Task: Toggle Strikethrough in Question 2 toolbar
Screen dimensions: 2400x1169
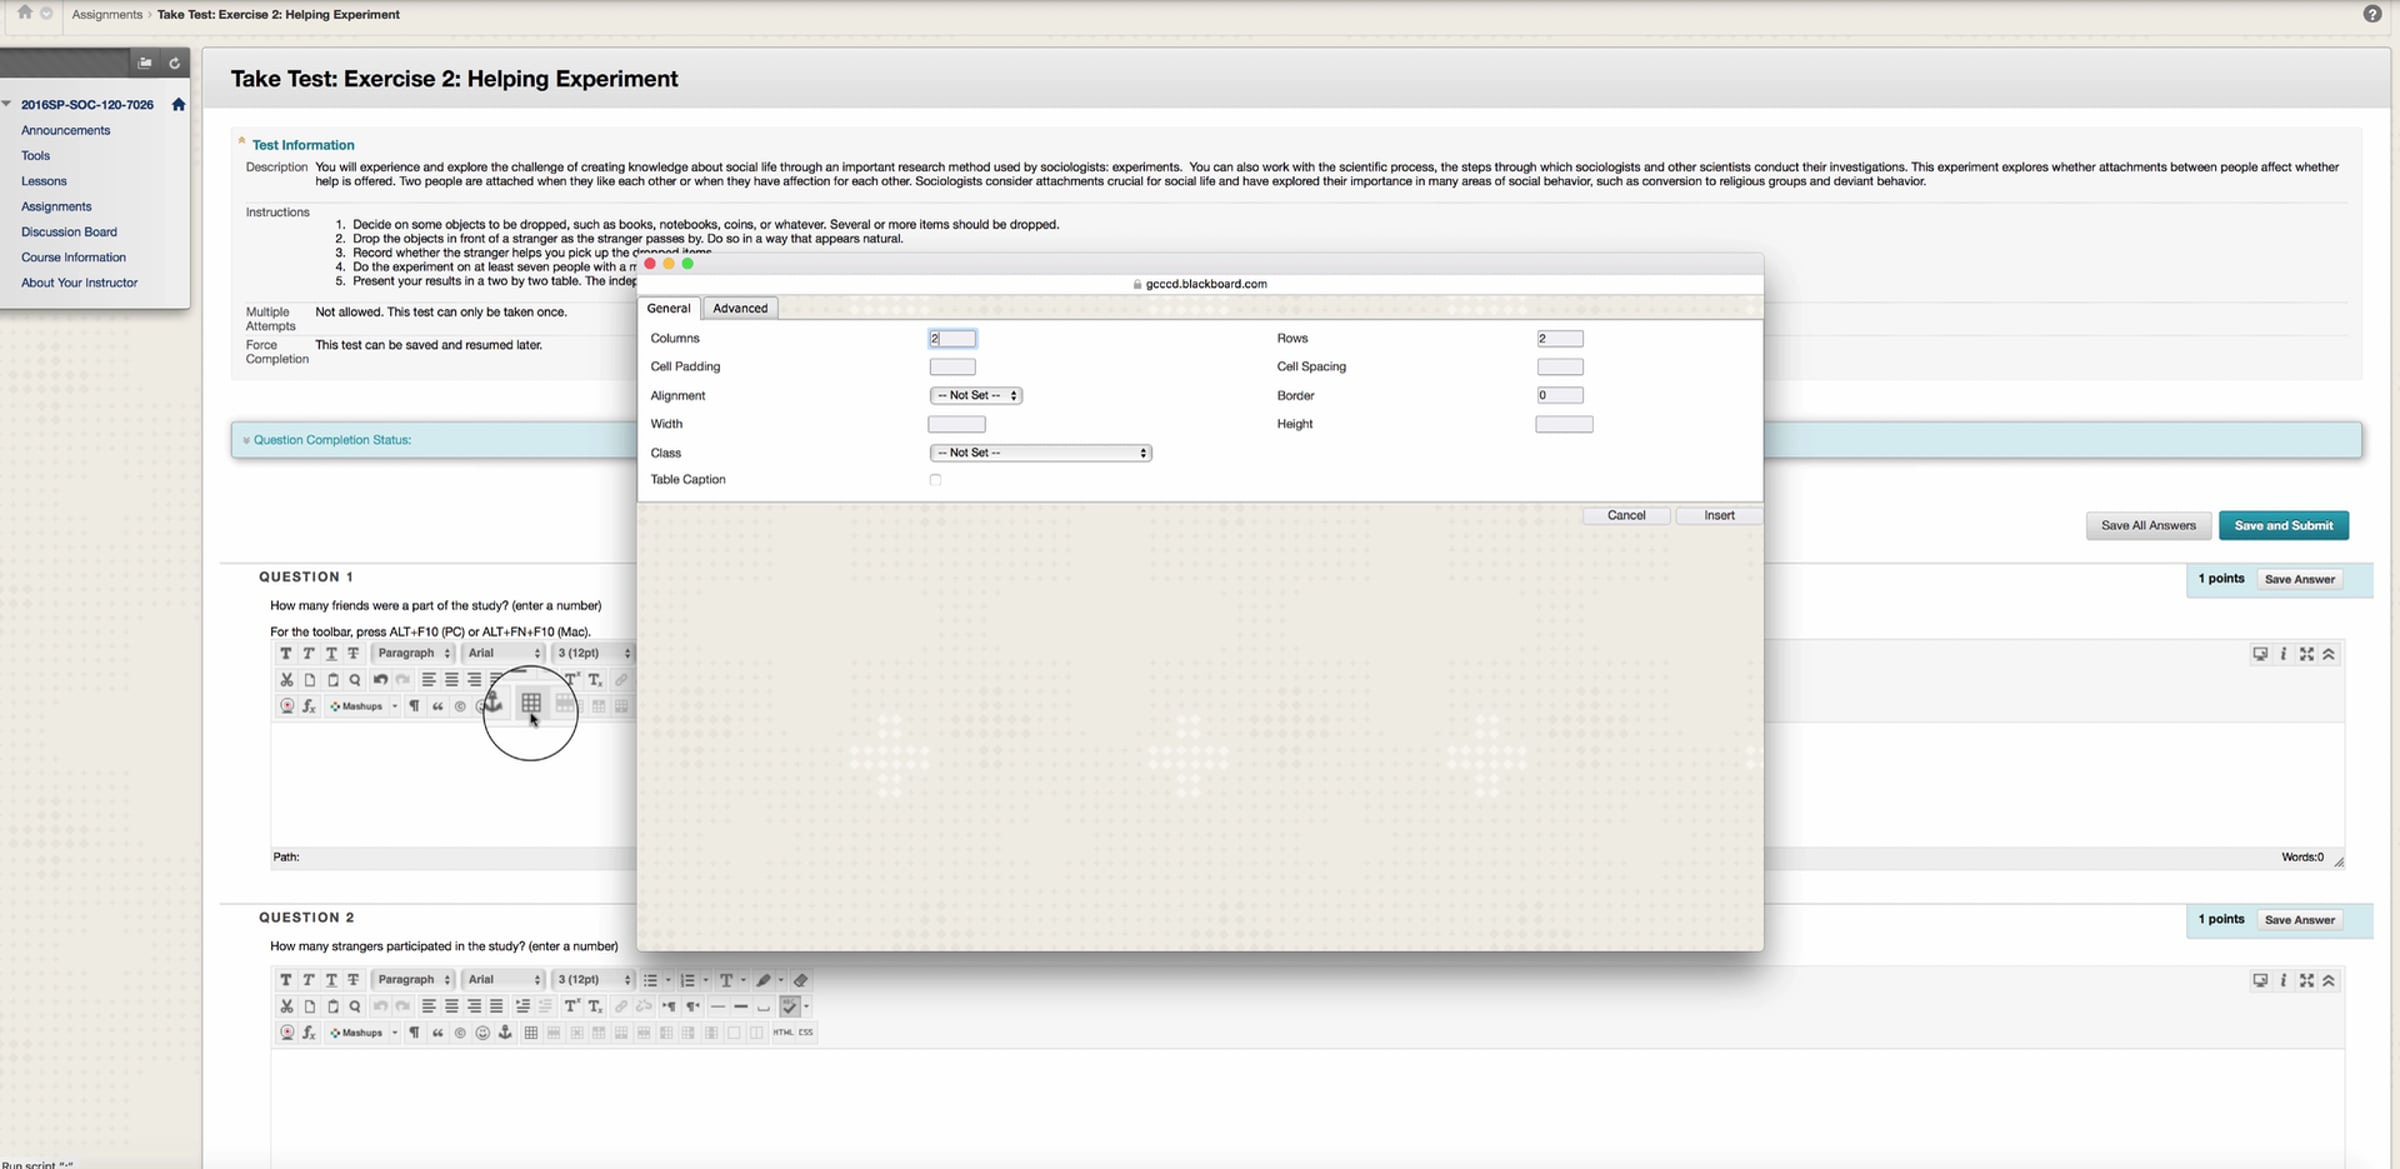Action: tap(353, 980)
